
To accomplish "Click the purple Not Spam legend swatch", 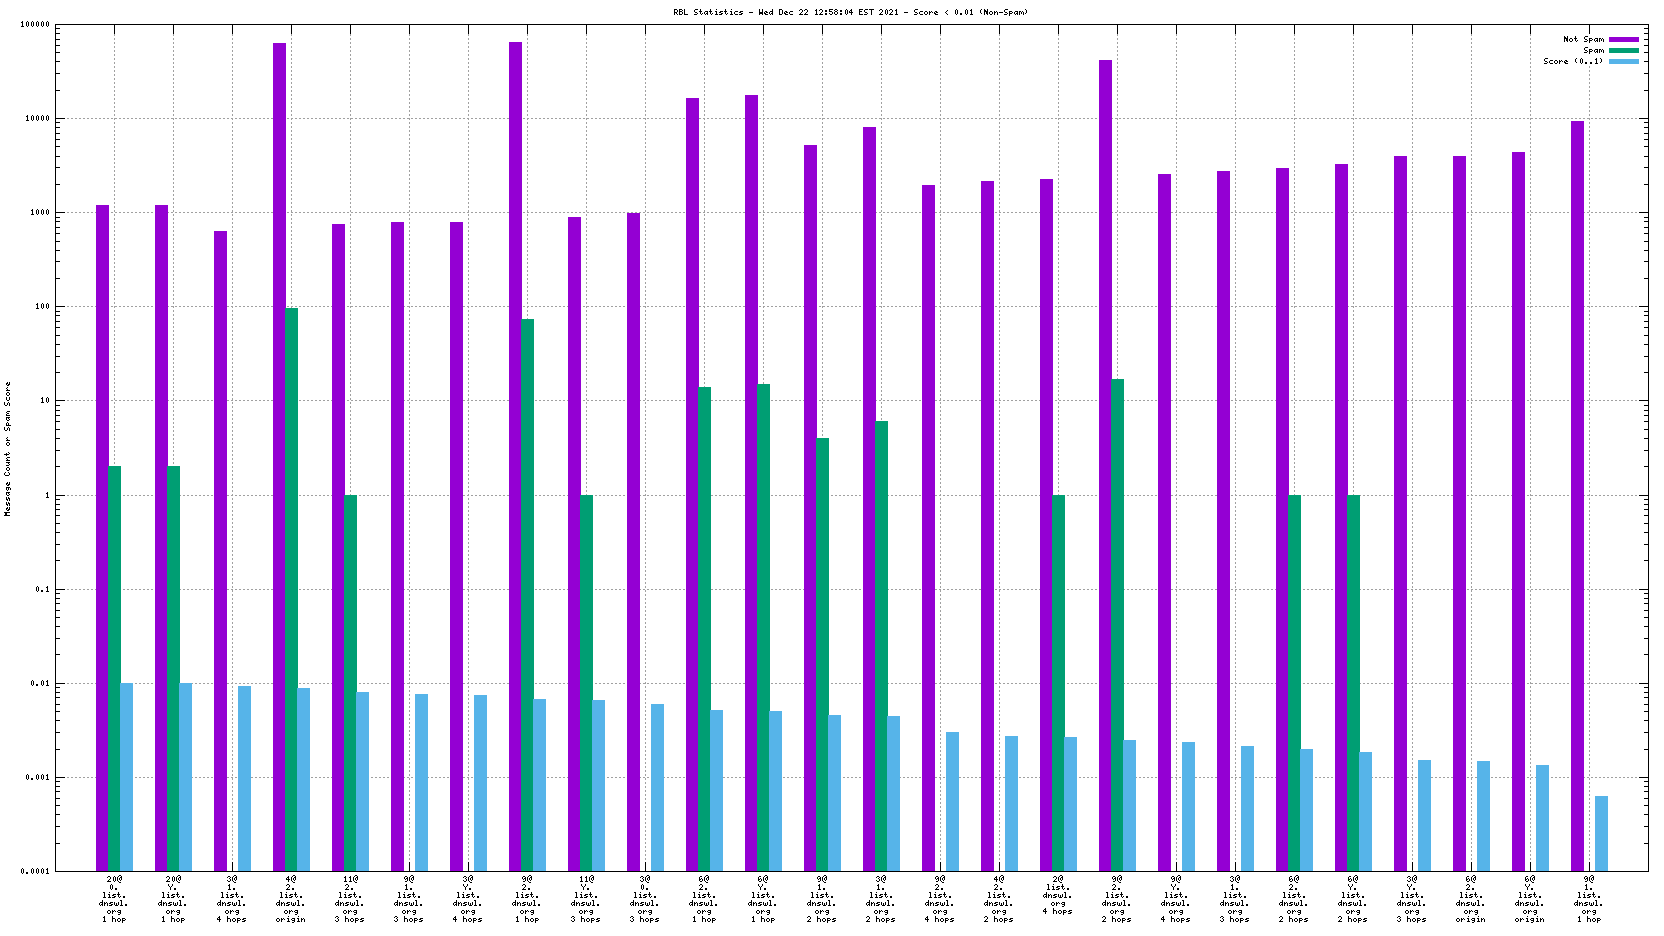I will 1624,39.
